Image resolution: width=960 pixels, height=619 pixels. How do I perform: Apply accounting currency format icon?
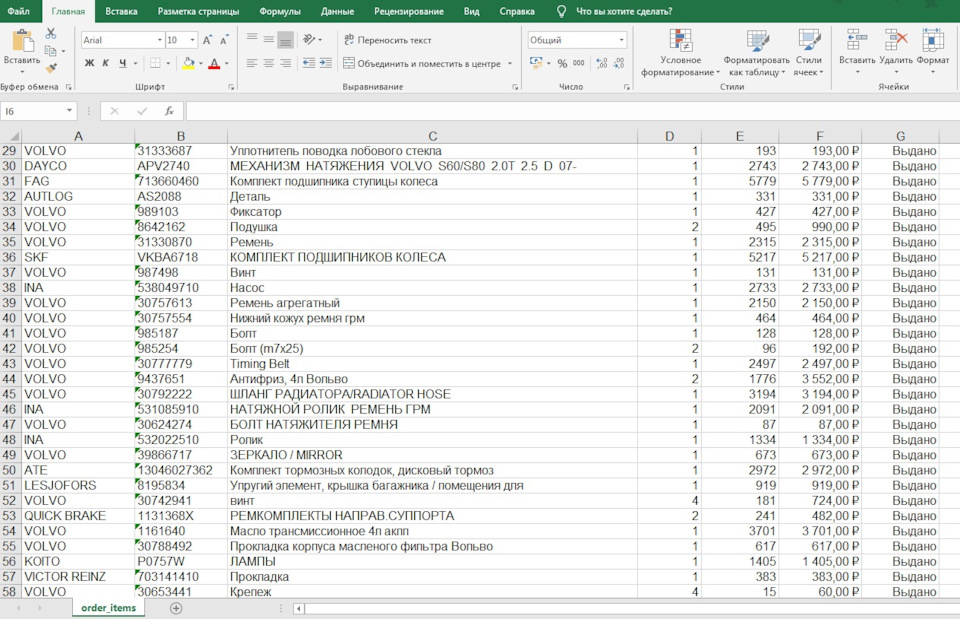[x=536, y=63]
